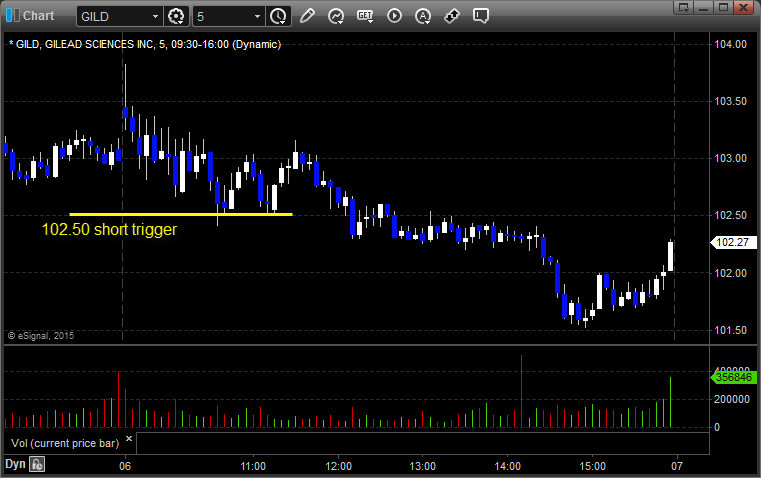Viewport: 761px width, 478px height.
Task: Click the 200000 volume axis label
Action: (x=732, y=399)
